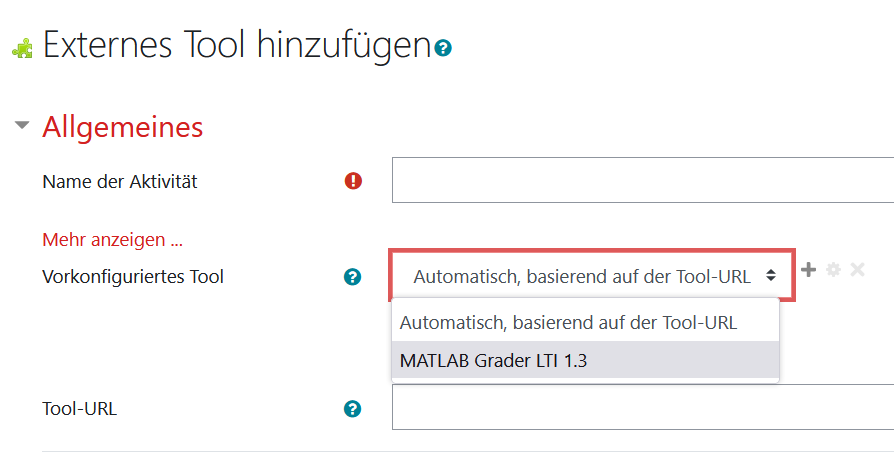
Task: Click the green puzzle piece external tool icon
Action: (22, 48)
